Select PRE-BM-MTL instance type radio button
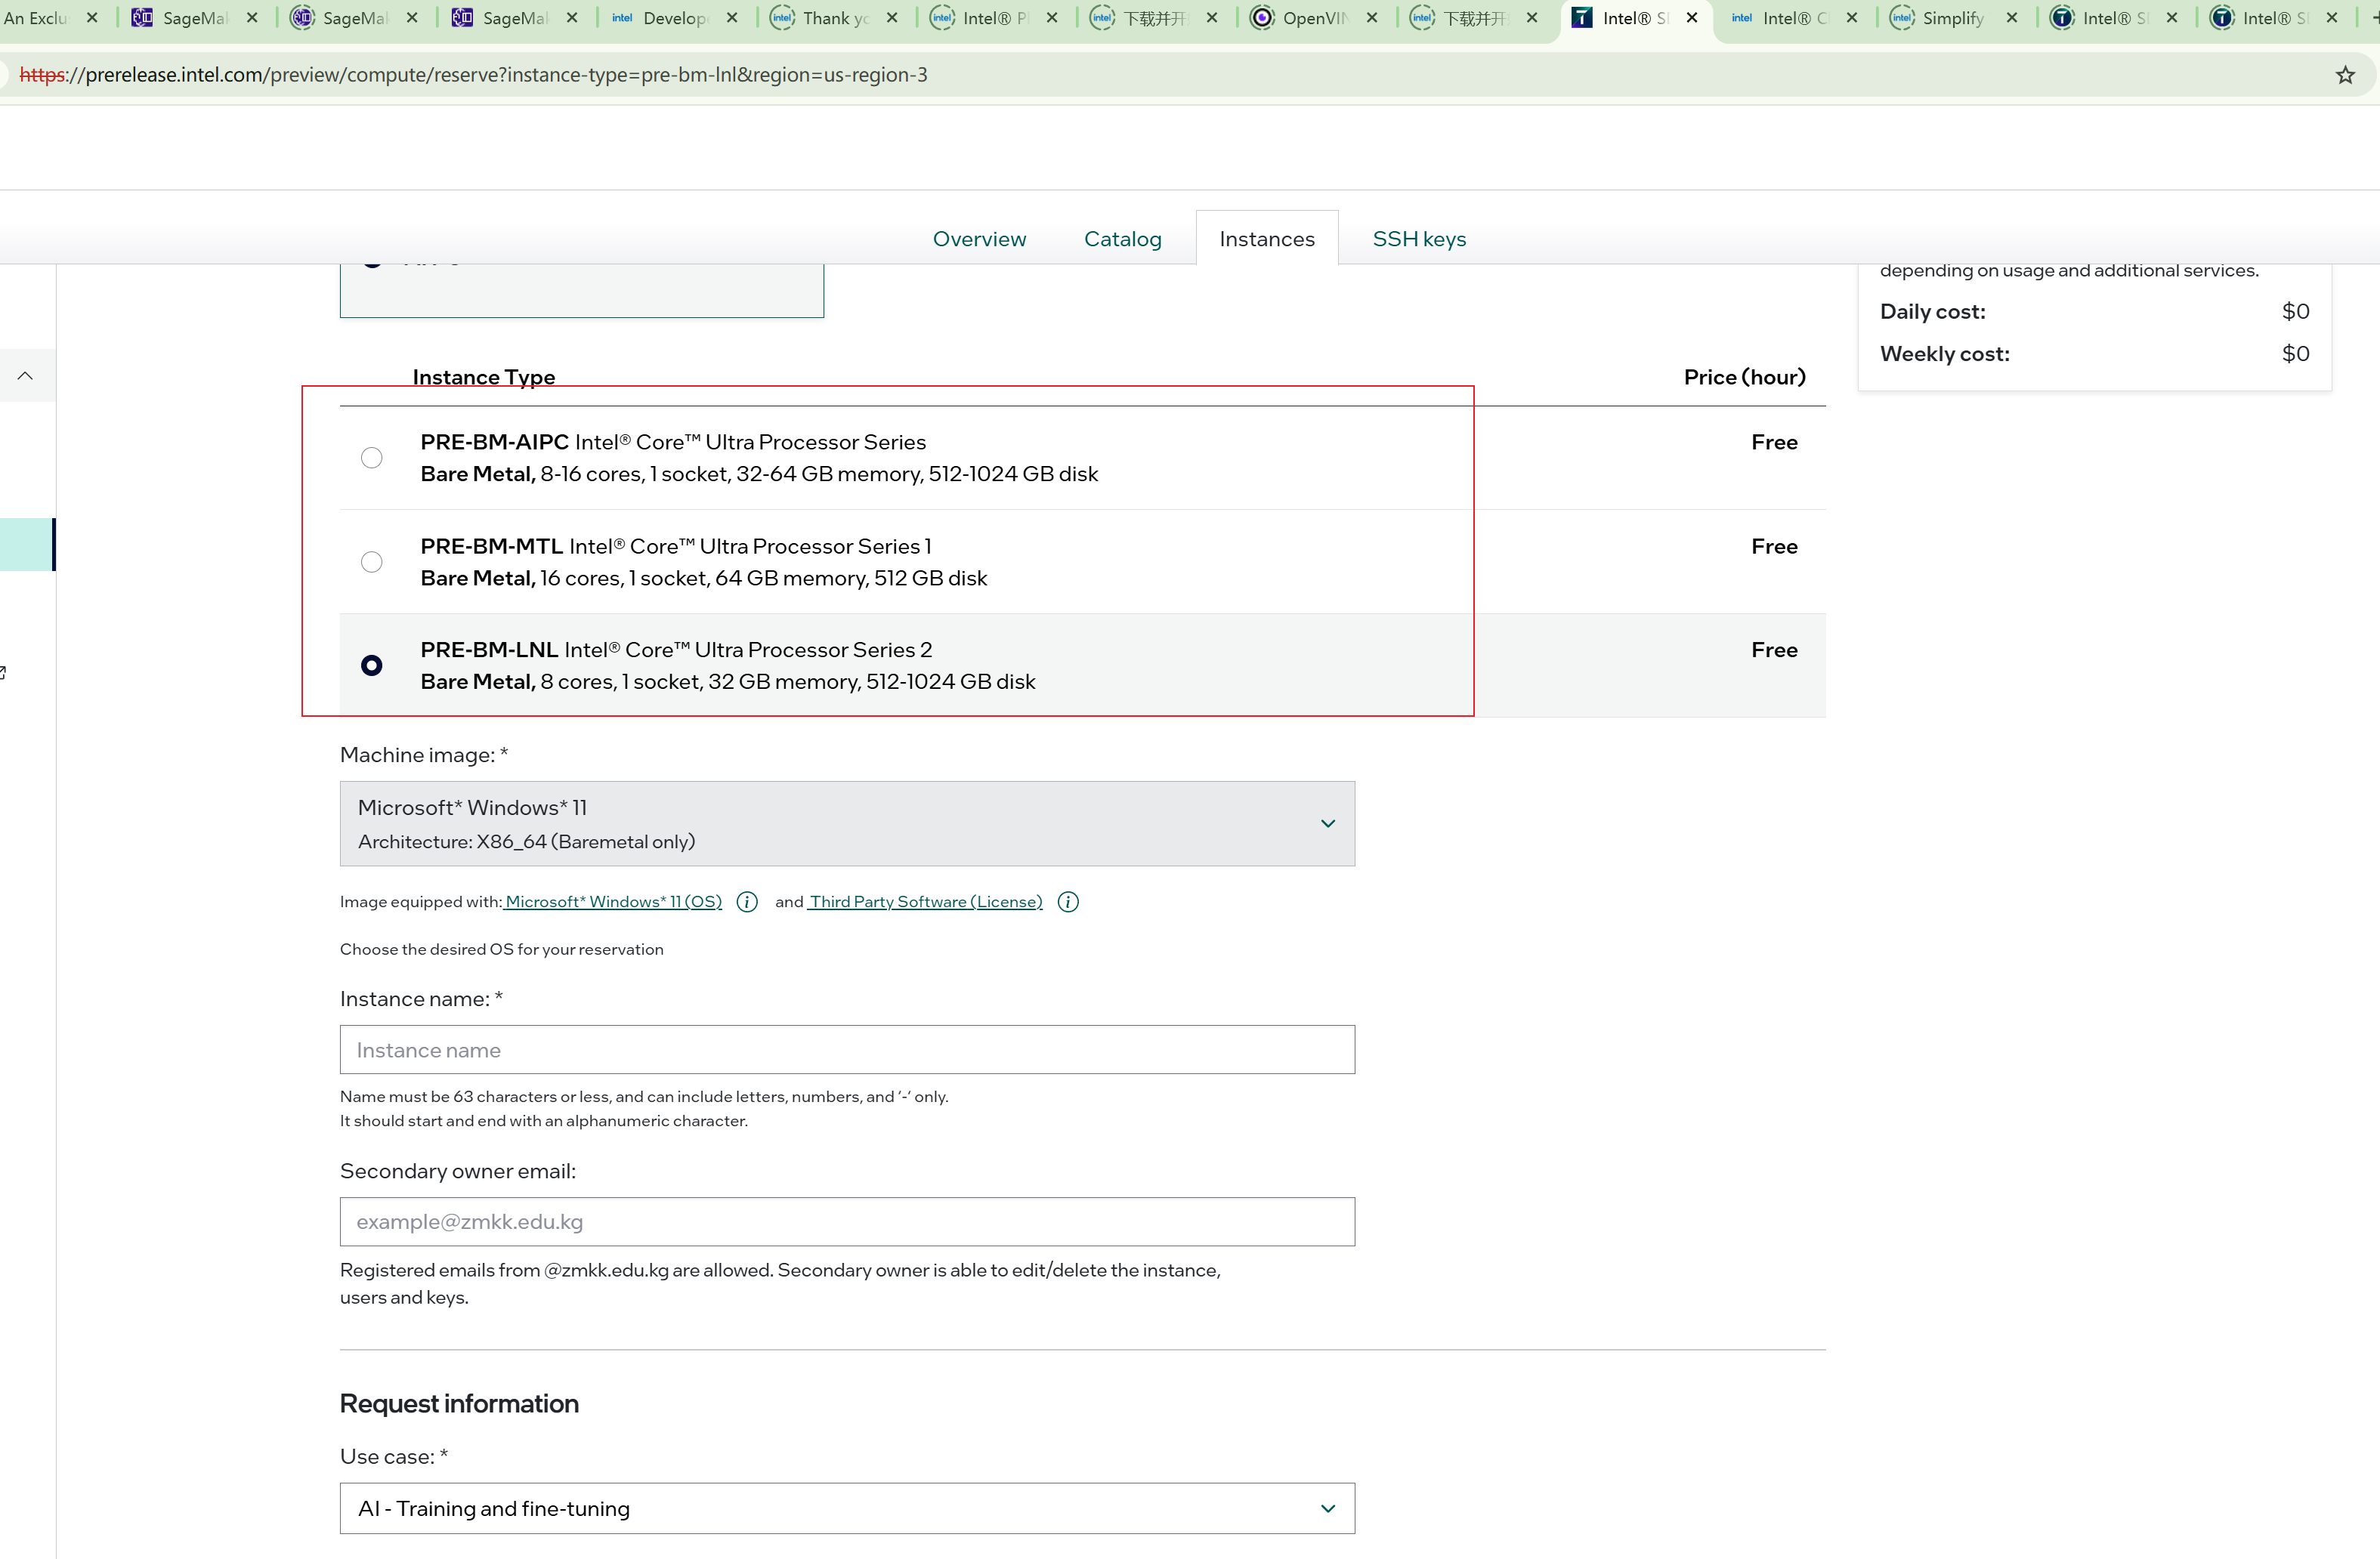Screen dimensions: 2380x1559 pos(371,562)
